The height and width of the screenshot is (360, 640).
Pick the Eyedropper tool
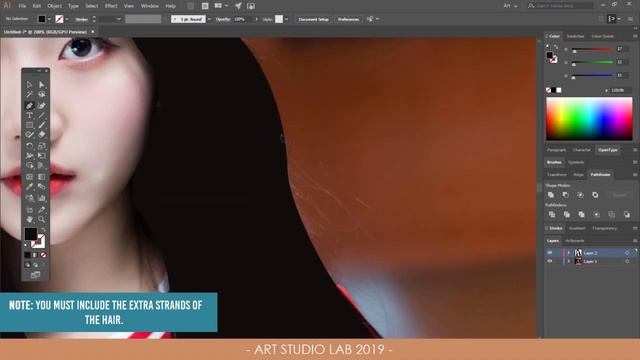(x=29, y=187)
